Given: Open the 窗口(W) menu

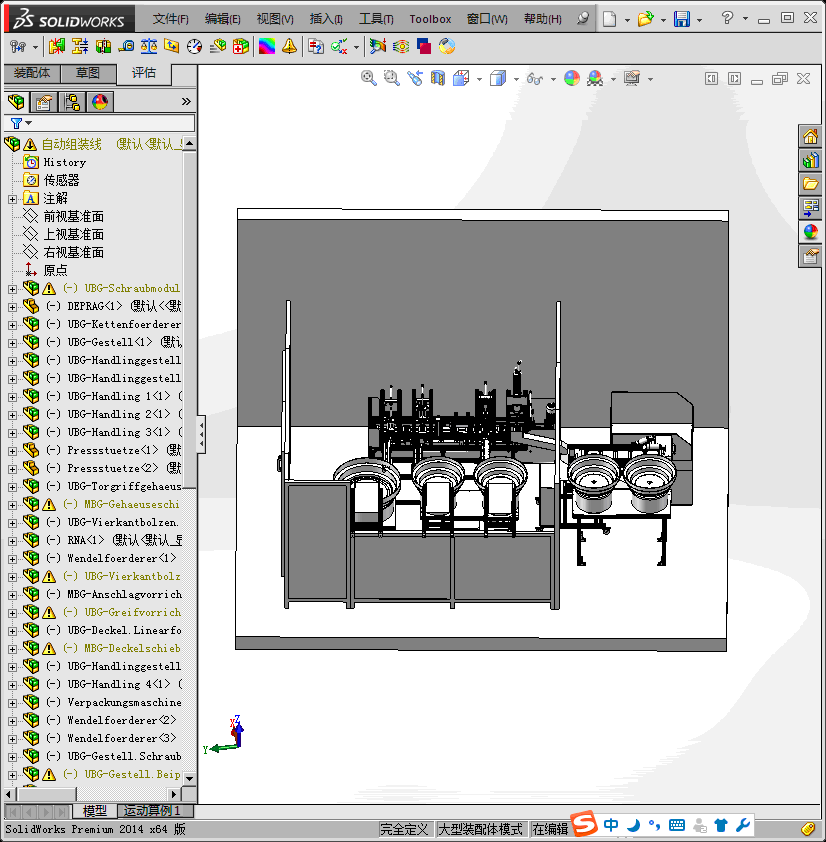Looking at the screenshot, I should point(487,19).
